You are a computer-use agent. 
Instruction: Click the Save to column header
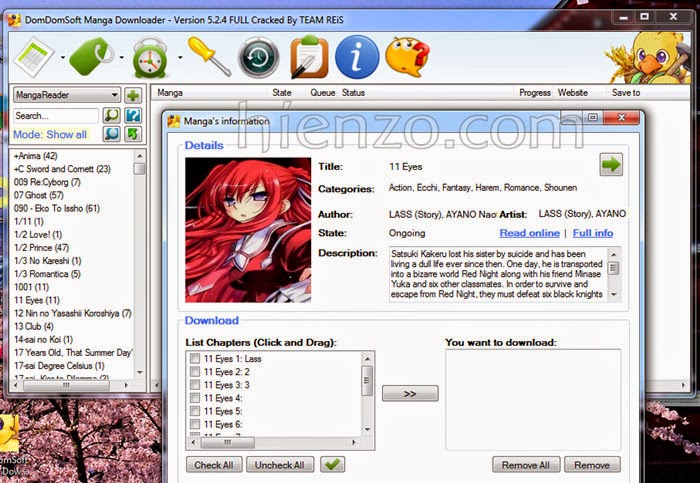point(625,93)
